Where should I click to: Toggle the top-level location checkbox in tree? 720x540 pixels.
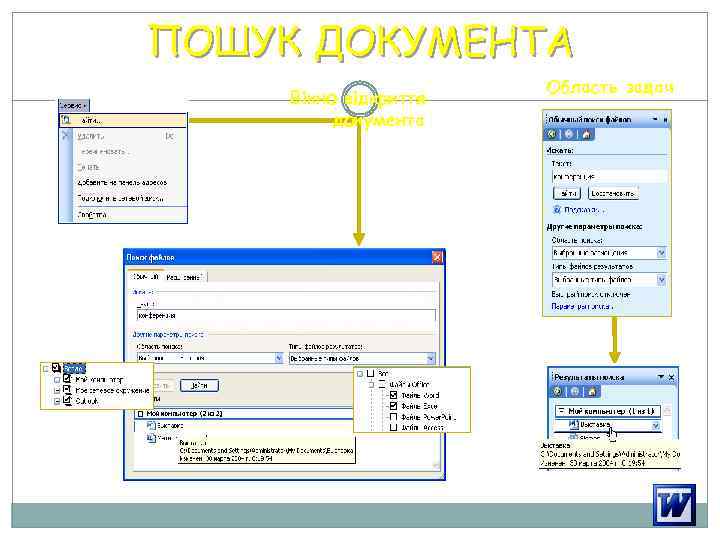click(56, 368)
